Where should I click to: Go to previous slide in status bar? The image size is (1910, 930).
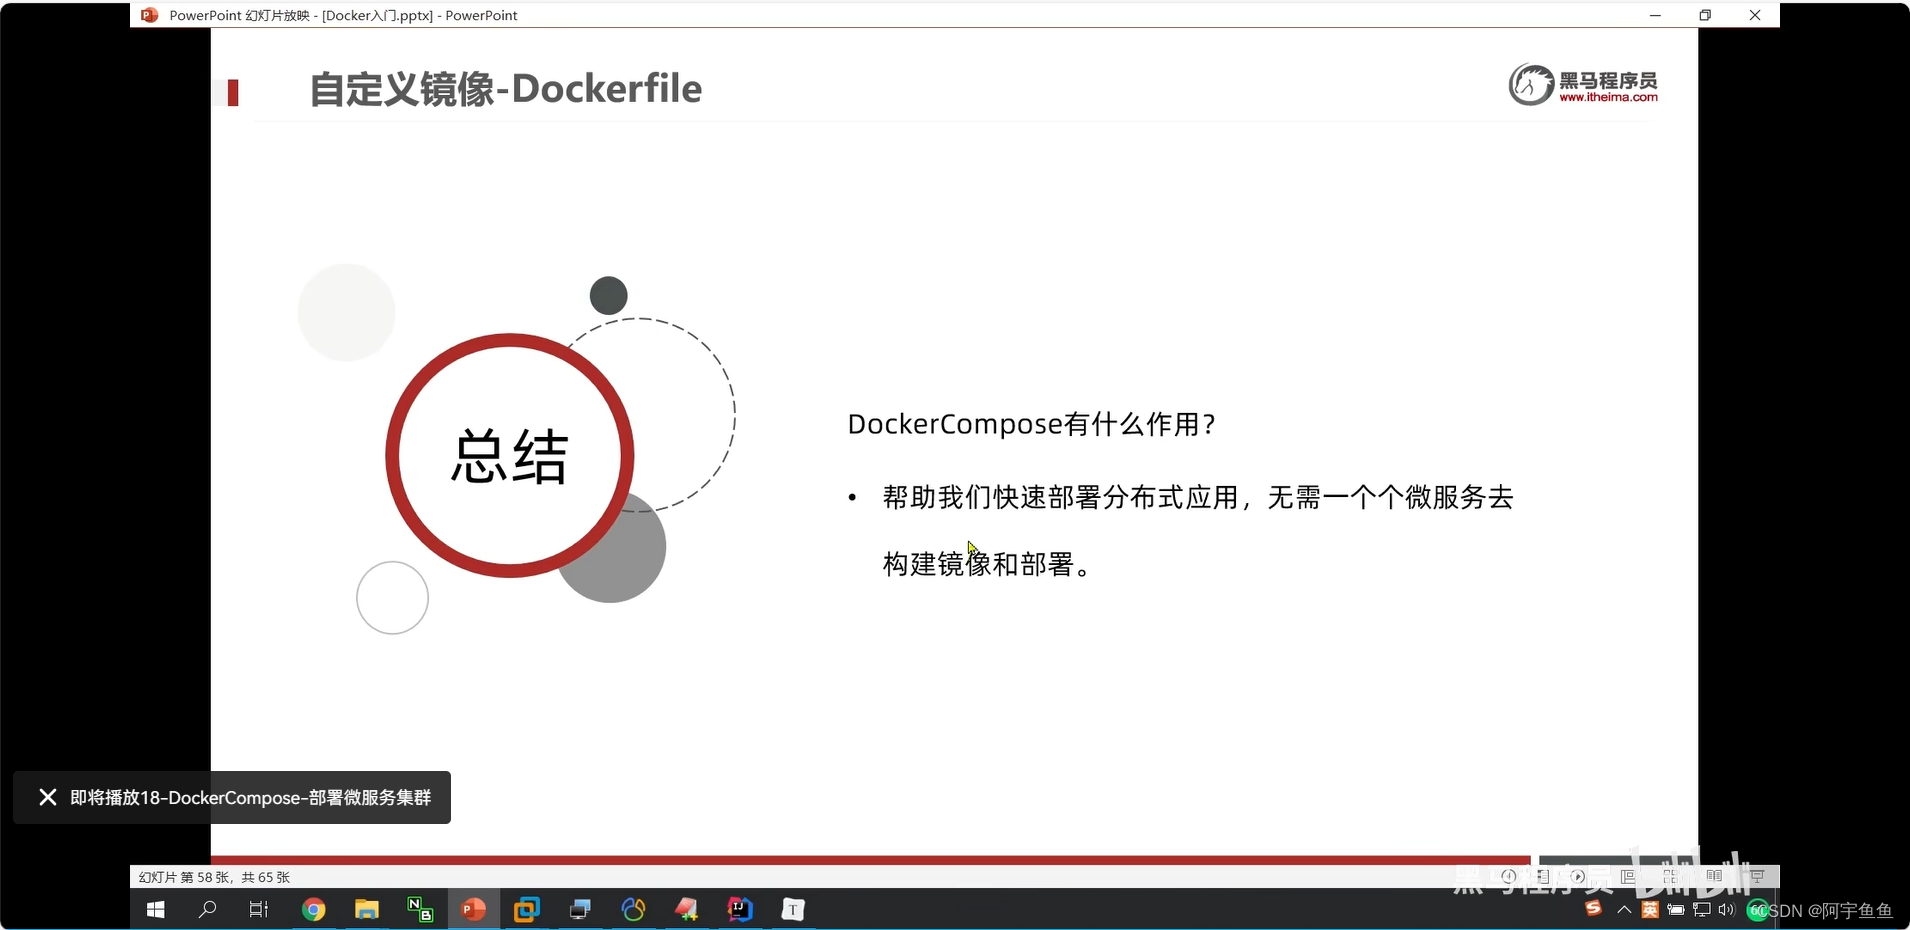pos(1509,876)
